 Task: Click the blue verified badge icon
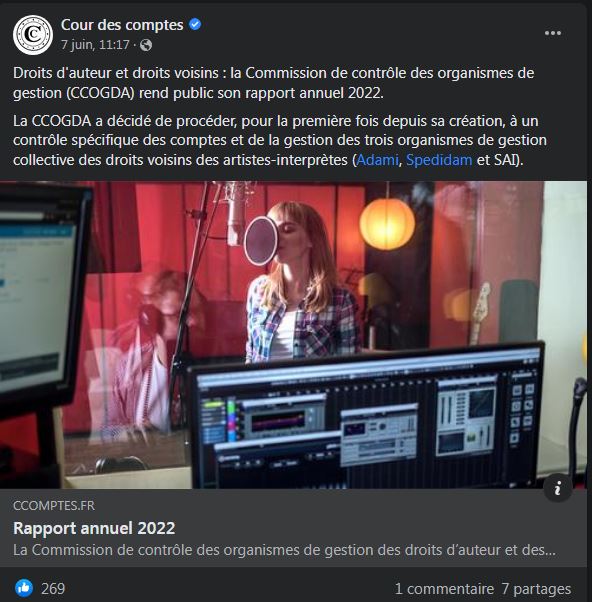[195, 25]
